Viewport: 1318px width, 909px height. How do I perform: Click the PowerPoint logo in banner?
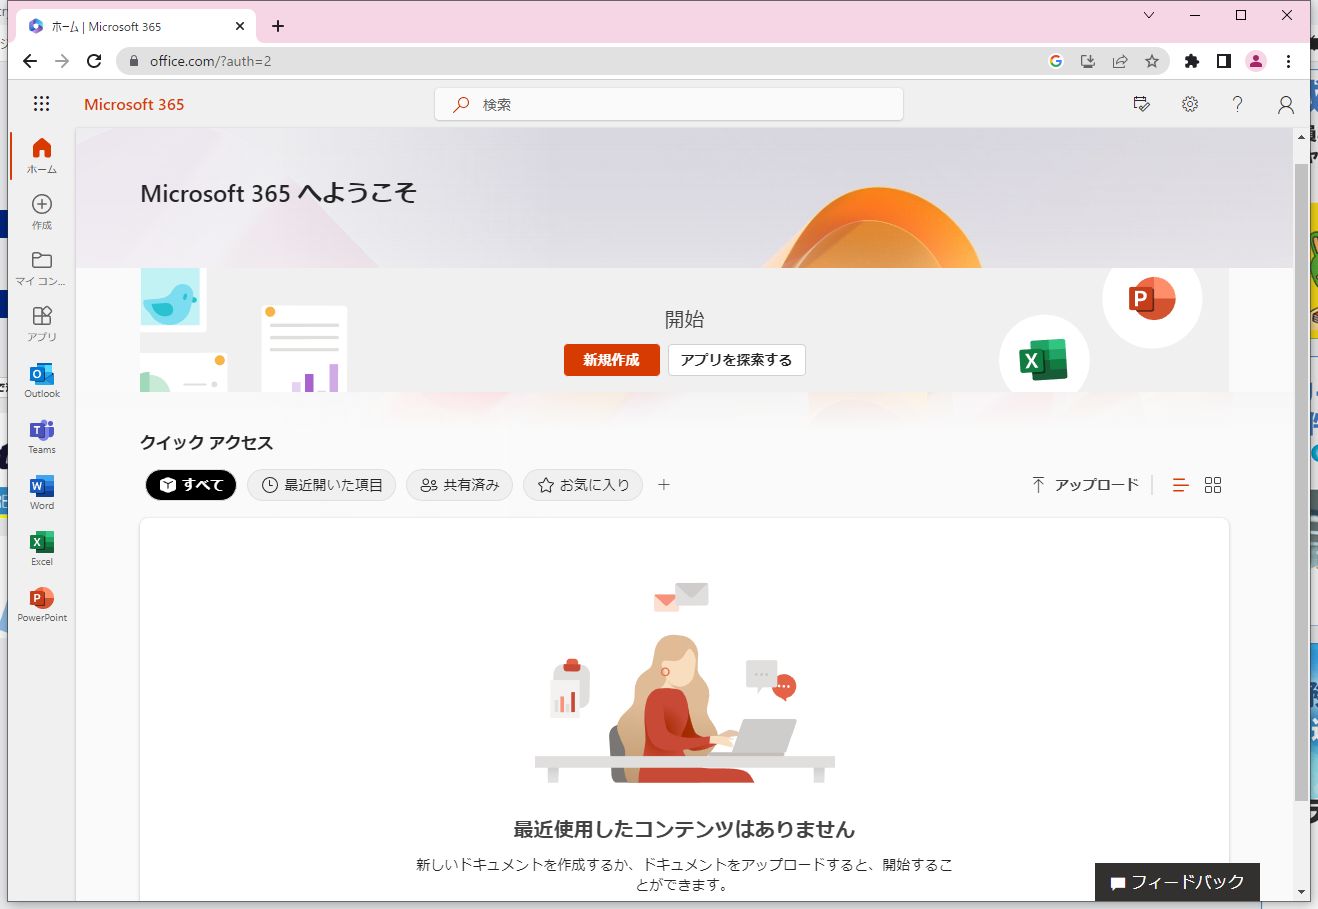tap(1152, 298)
